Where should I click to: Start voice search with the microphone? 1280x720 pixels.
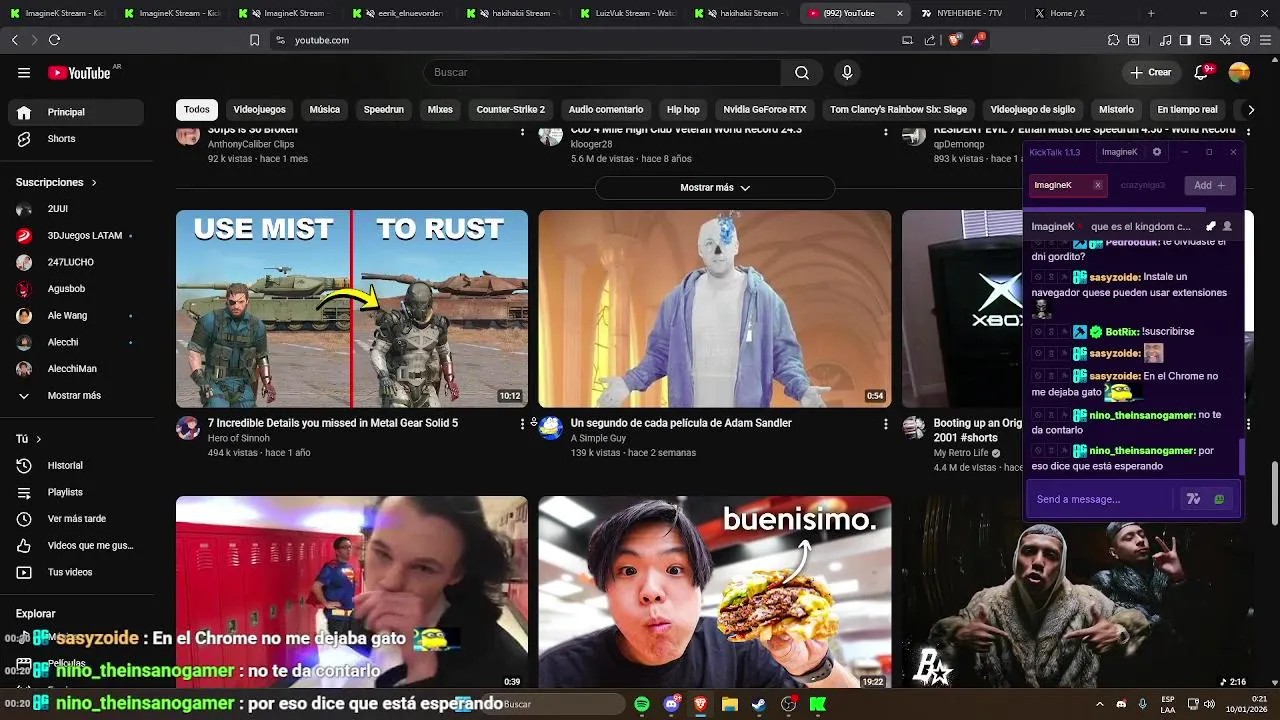pyautogui.click(x=847, y=72)
